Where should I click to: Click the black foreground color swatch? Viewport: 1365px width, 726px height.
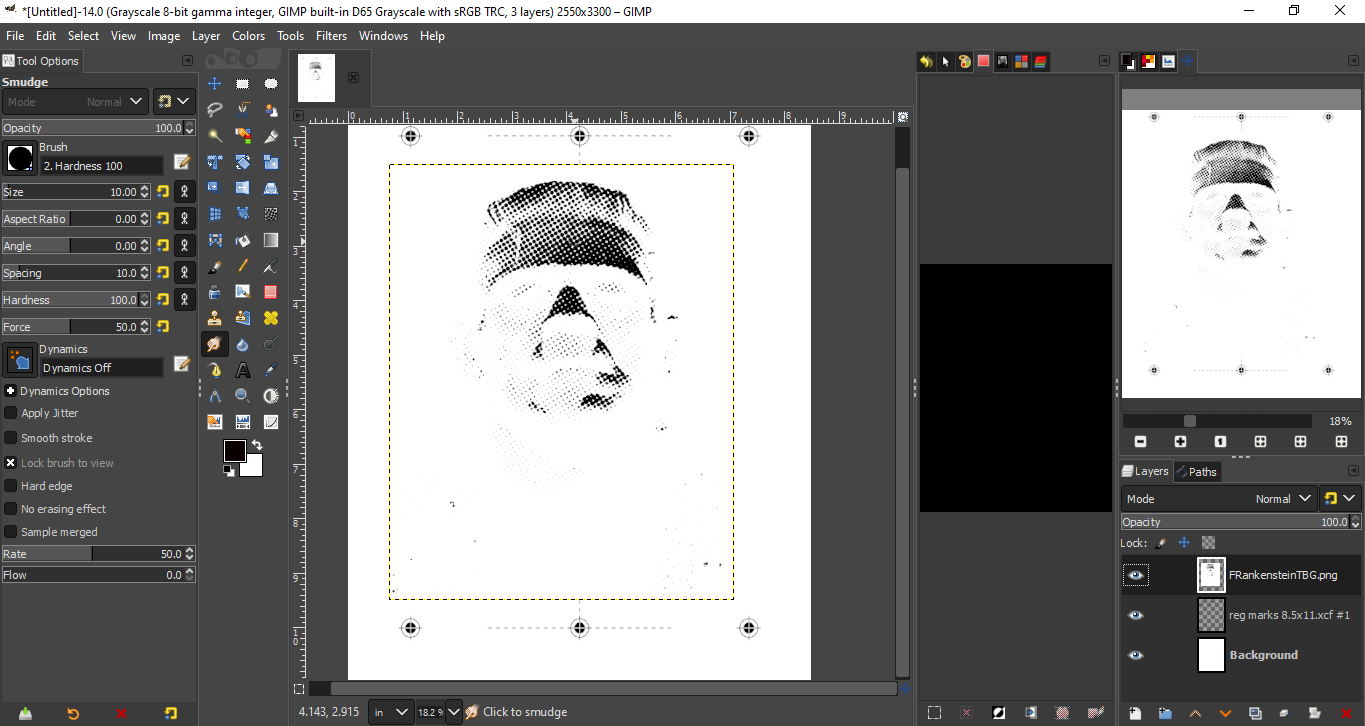(x=235, y=451)
